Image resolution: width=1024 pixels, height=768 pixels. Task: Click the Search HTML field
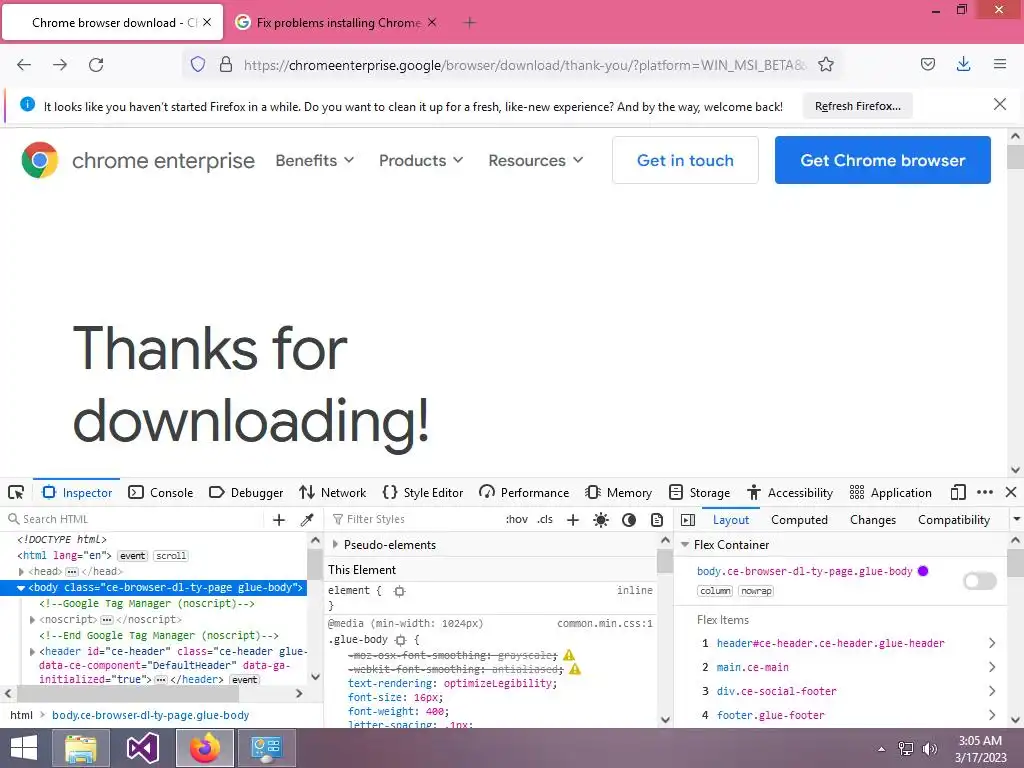click(x=134, y=519)
